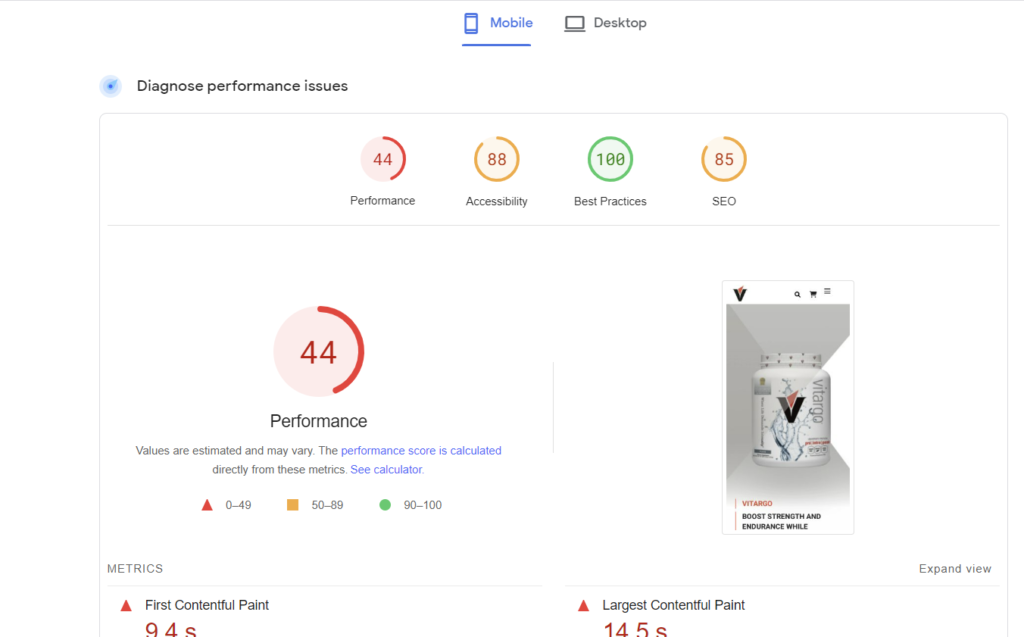Click the desktop monitor icon
This screenshot has height=637, width=1024.
574,23
